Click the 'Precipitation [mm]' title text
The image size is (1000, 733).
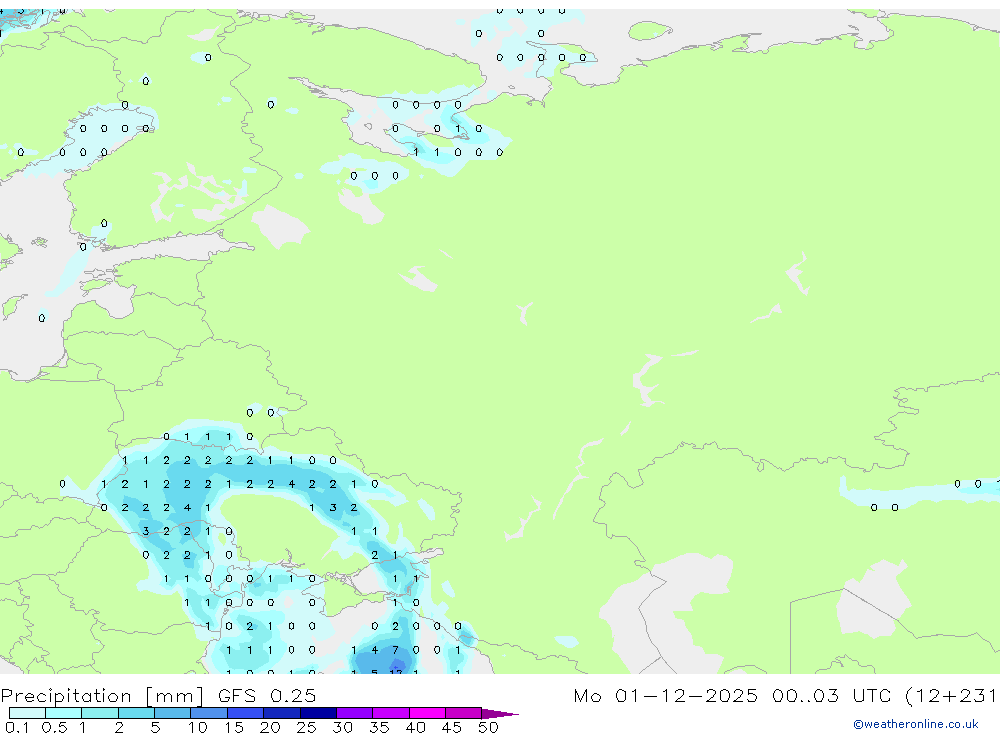(102, 695)
